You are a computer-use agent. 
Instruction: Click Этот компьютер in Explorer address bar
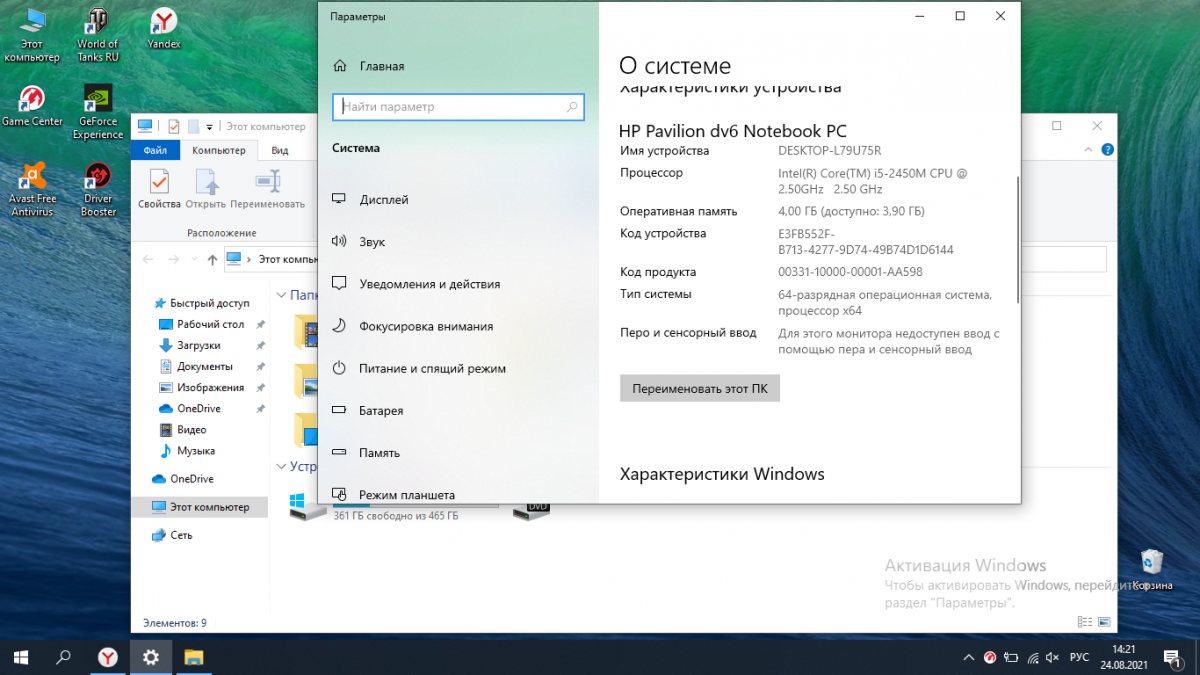point(288,259)
